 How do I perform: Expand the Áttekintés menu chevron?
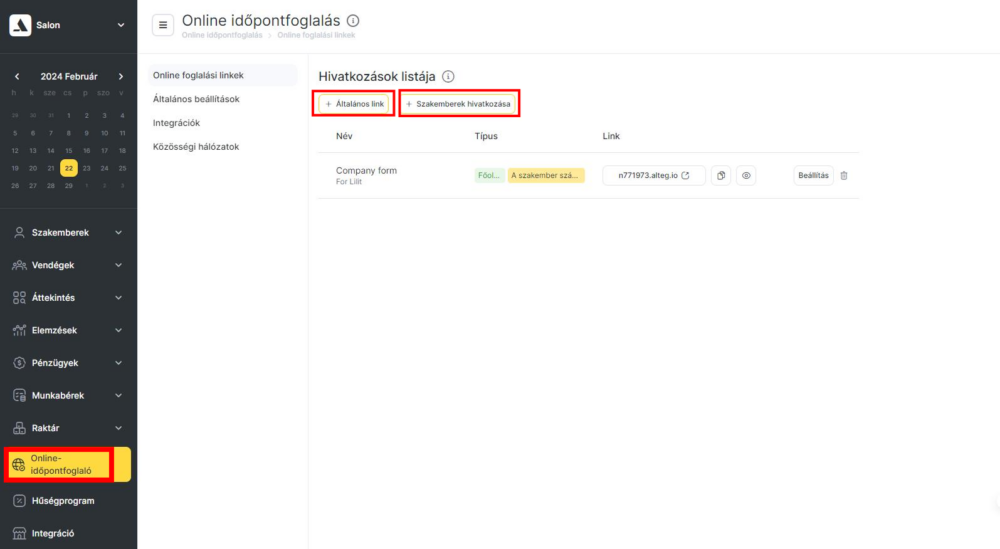point(119,298)
